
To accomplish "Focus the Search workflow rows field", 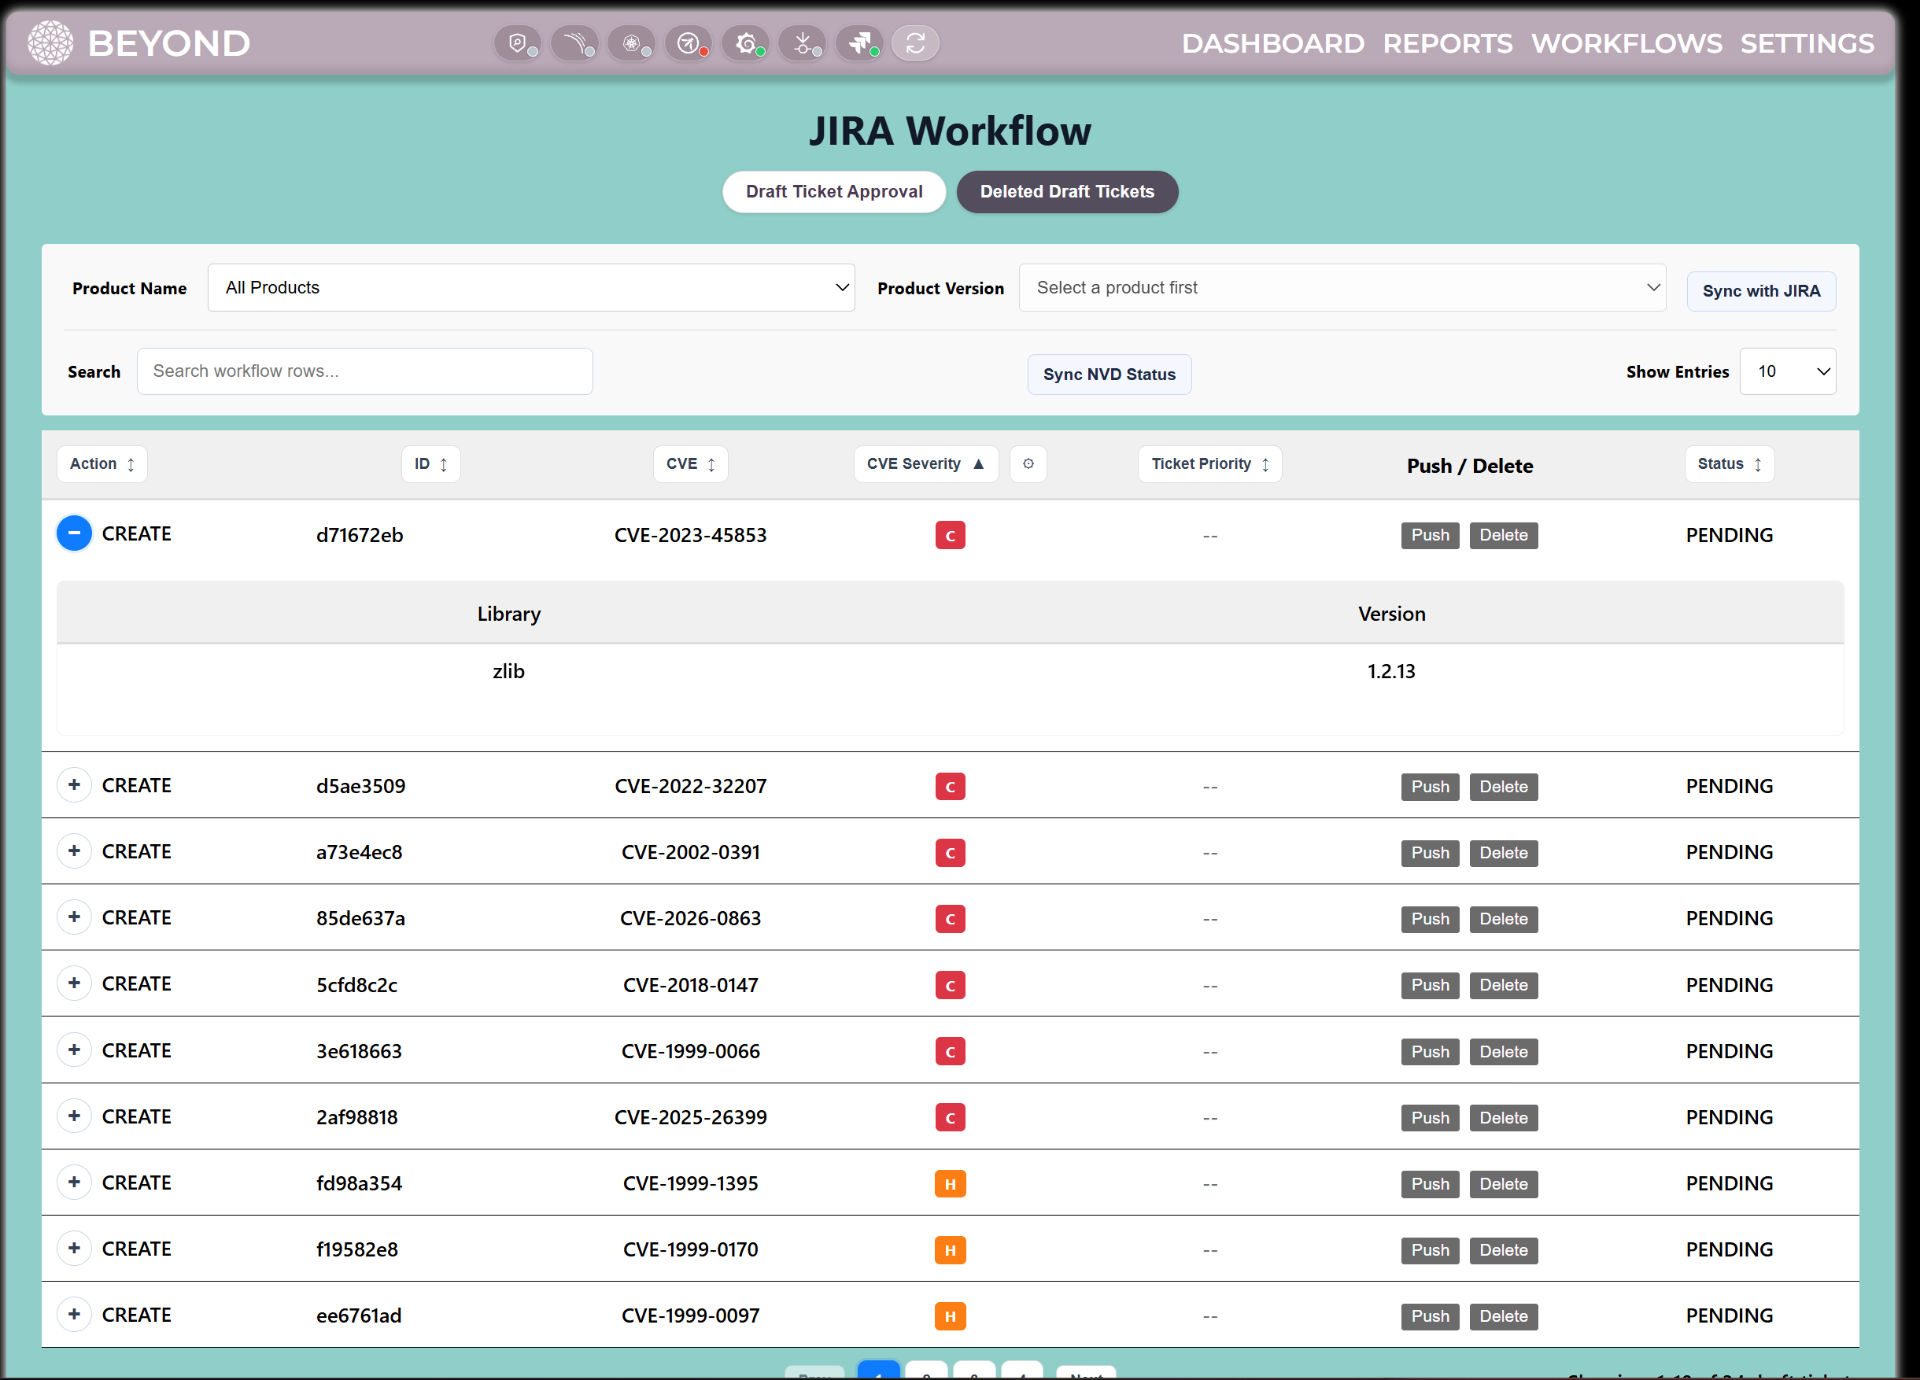I will tap(364, 371).
